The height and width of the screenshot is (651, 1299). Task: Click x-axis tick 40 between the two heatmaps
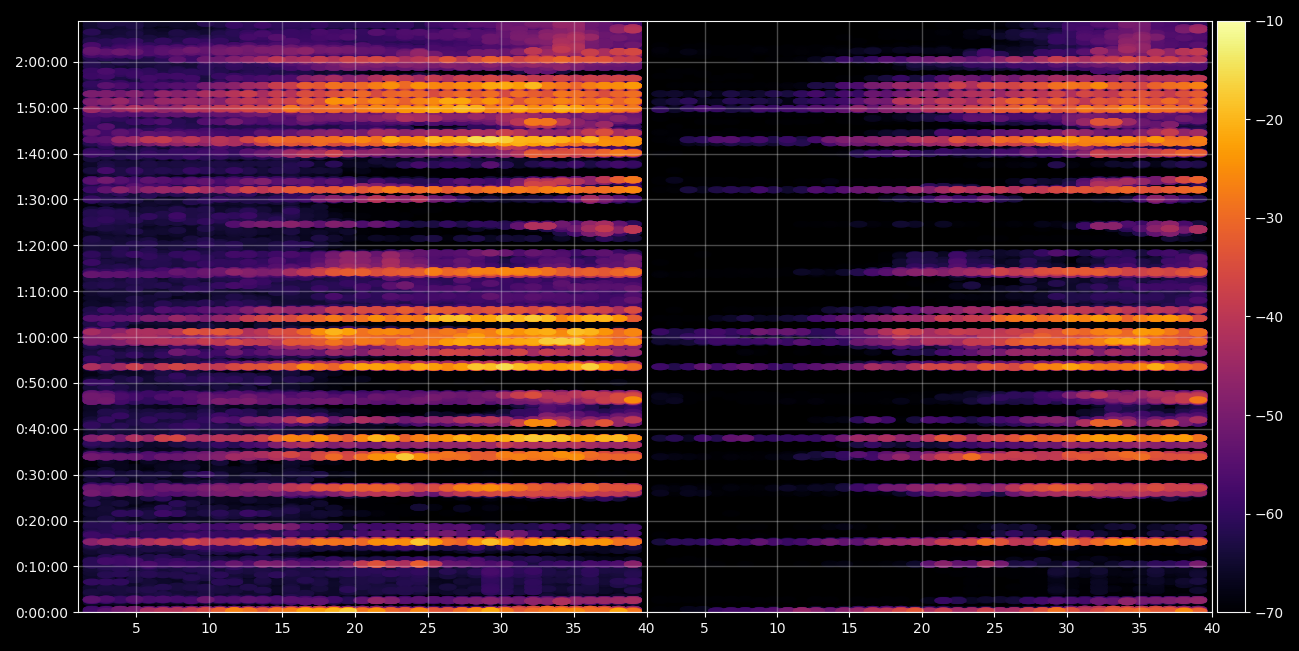tap(647, 628)
